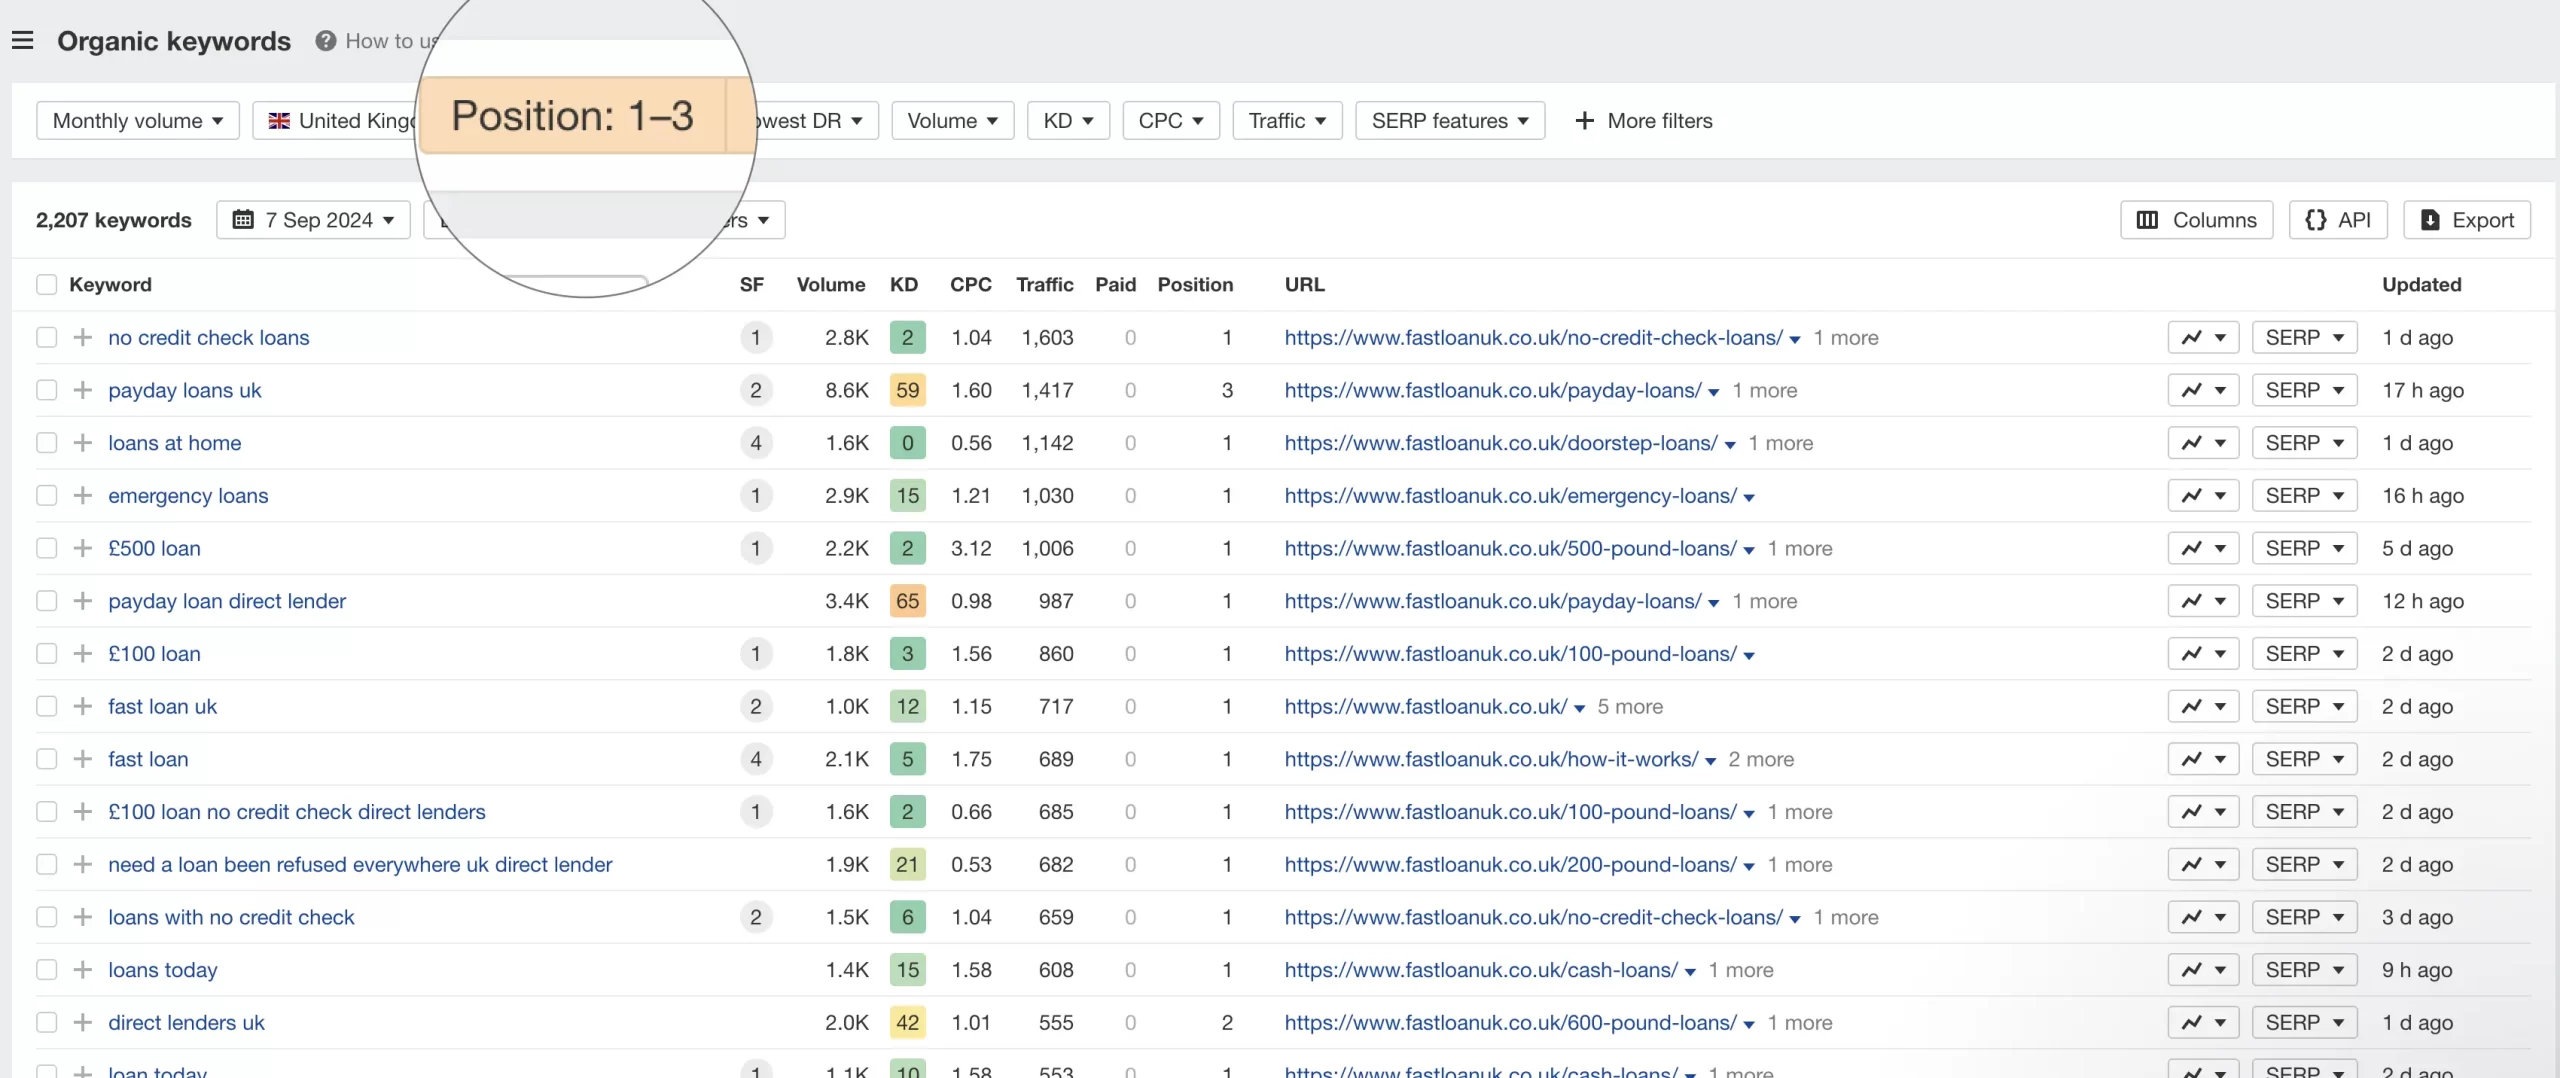Sort by Updated column header
The width and height of the screenshot is (2560, 1078).
point(2421,285)
